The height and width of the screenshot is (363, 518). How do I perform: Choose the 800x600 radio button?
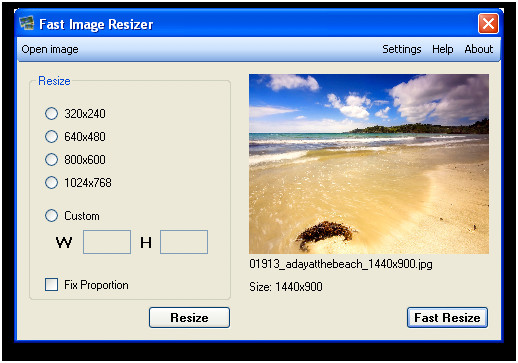[x=51, y=159]
